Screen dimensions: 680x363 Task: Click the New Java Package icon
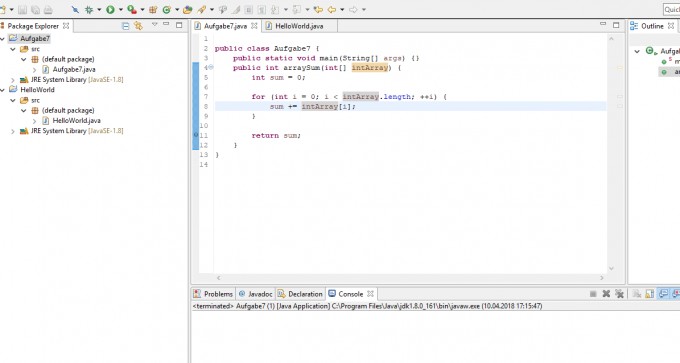click(153, 10)
